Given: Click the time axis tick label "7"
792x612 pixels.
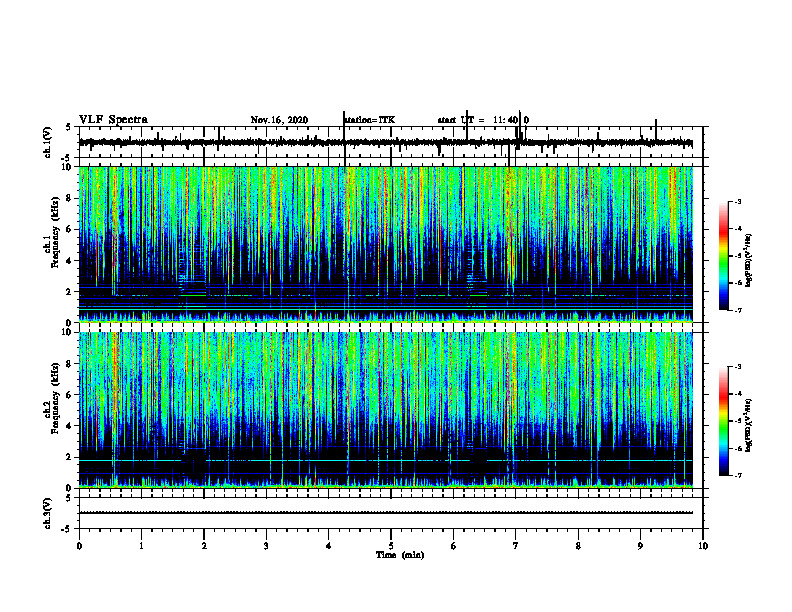Looking at the screenshot, I should 516,546.
